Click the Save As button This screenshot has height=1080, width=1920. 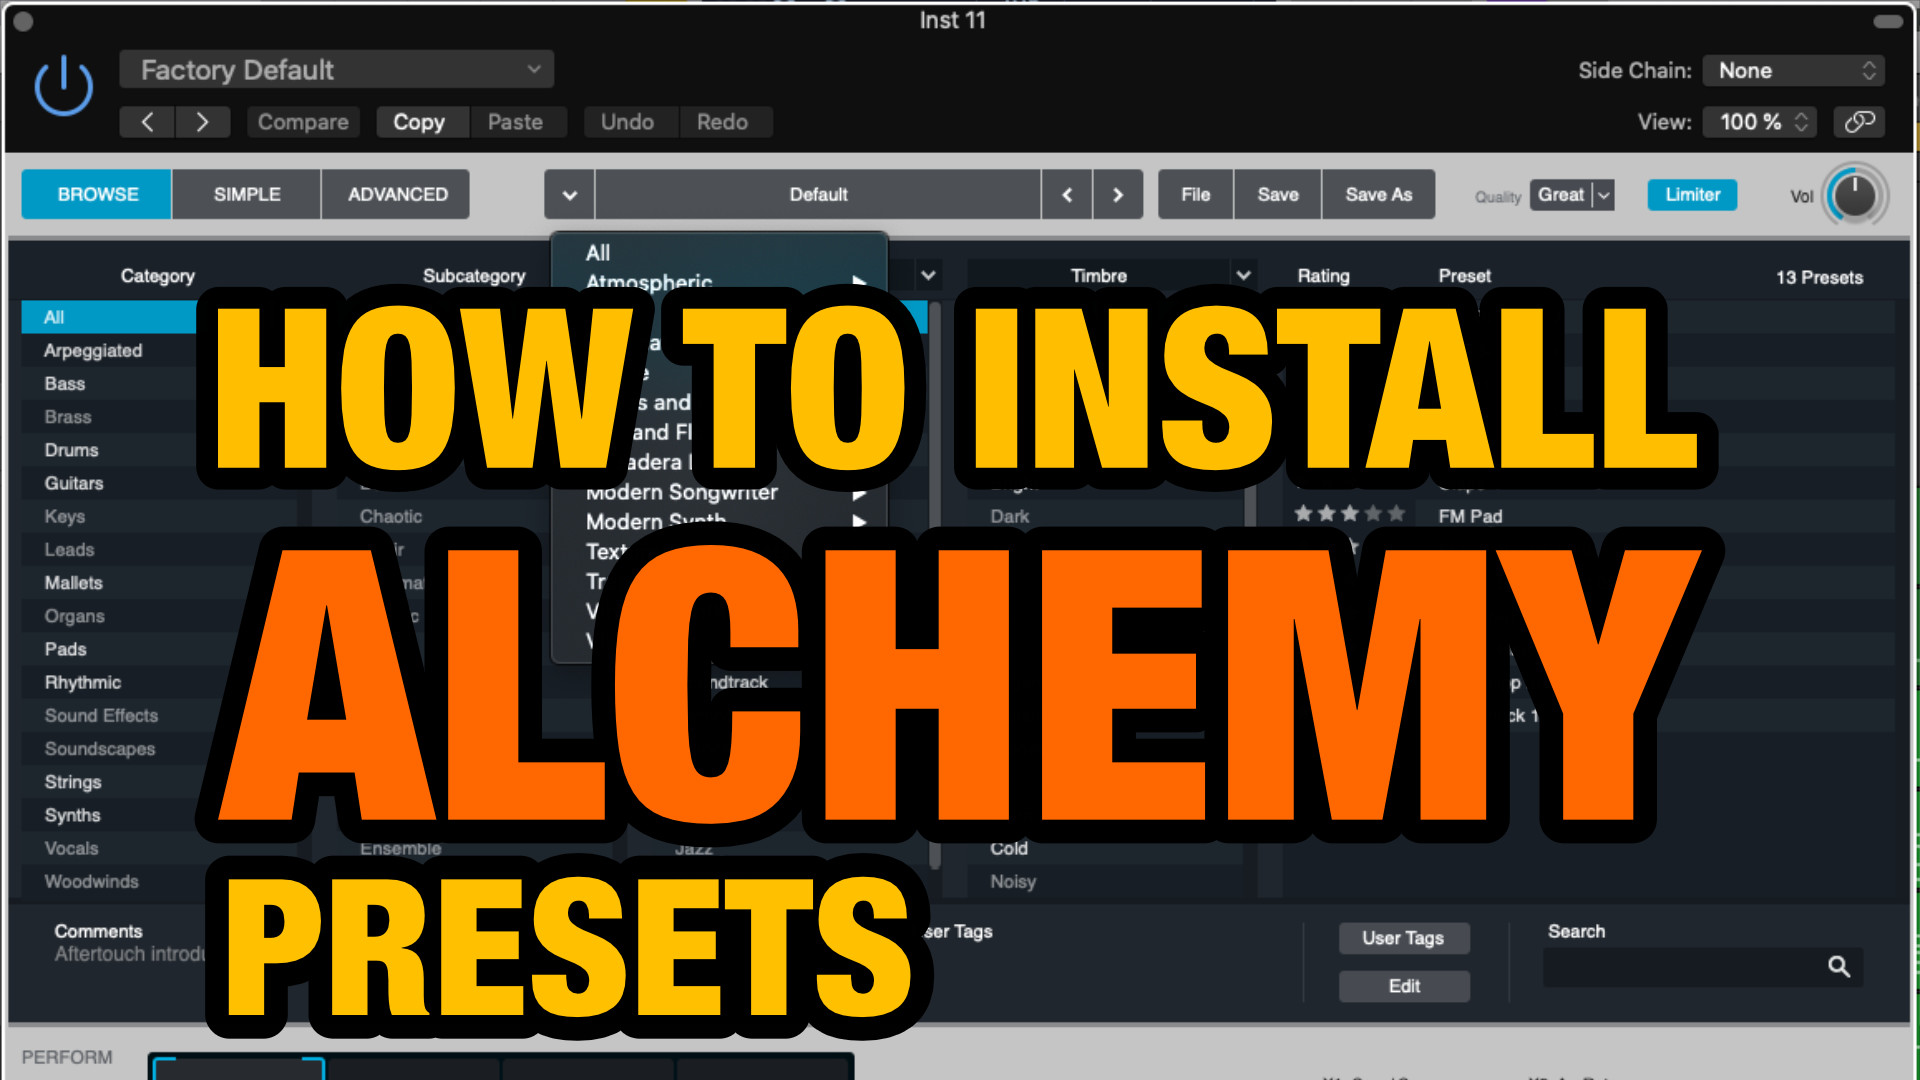[x=1379, y=194]
